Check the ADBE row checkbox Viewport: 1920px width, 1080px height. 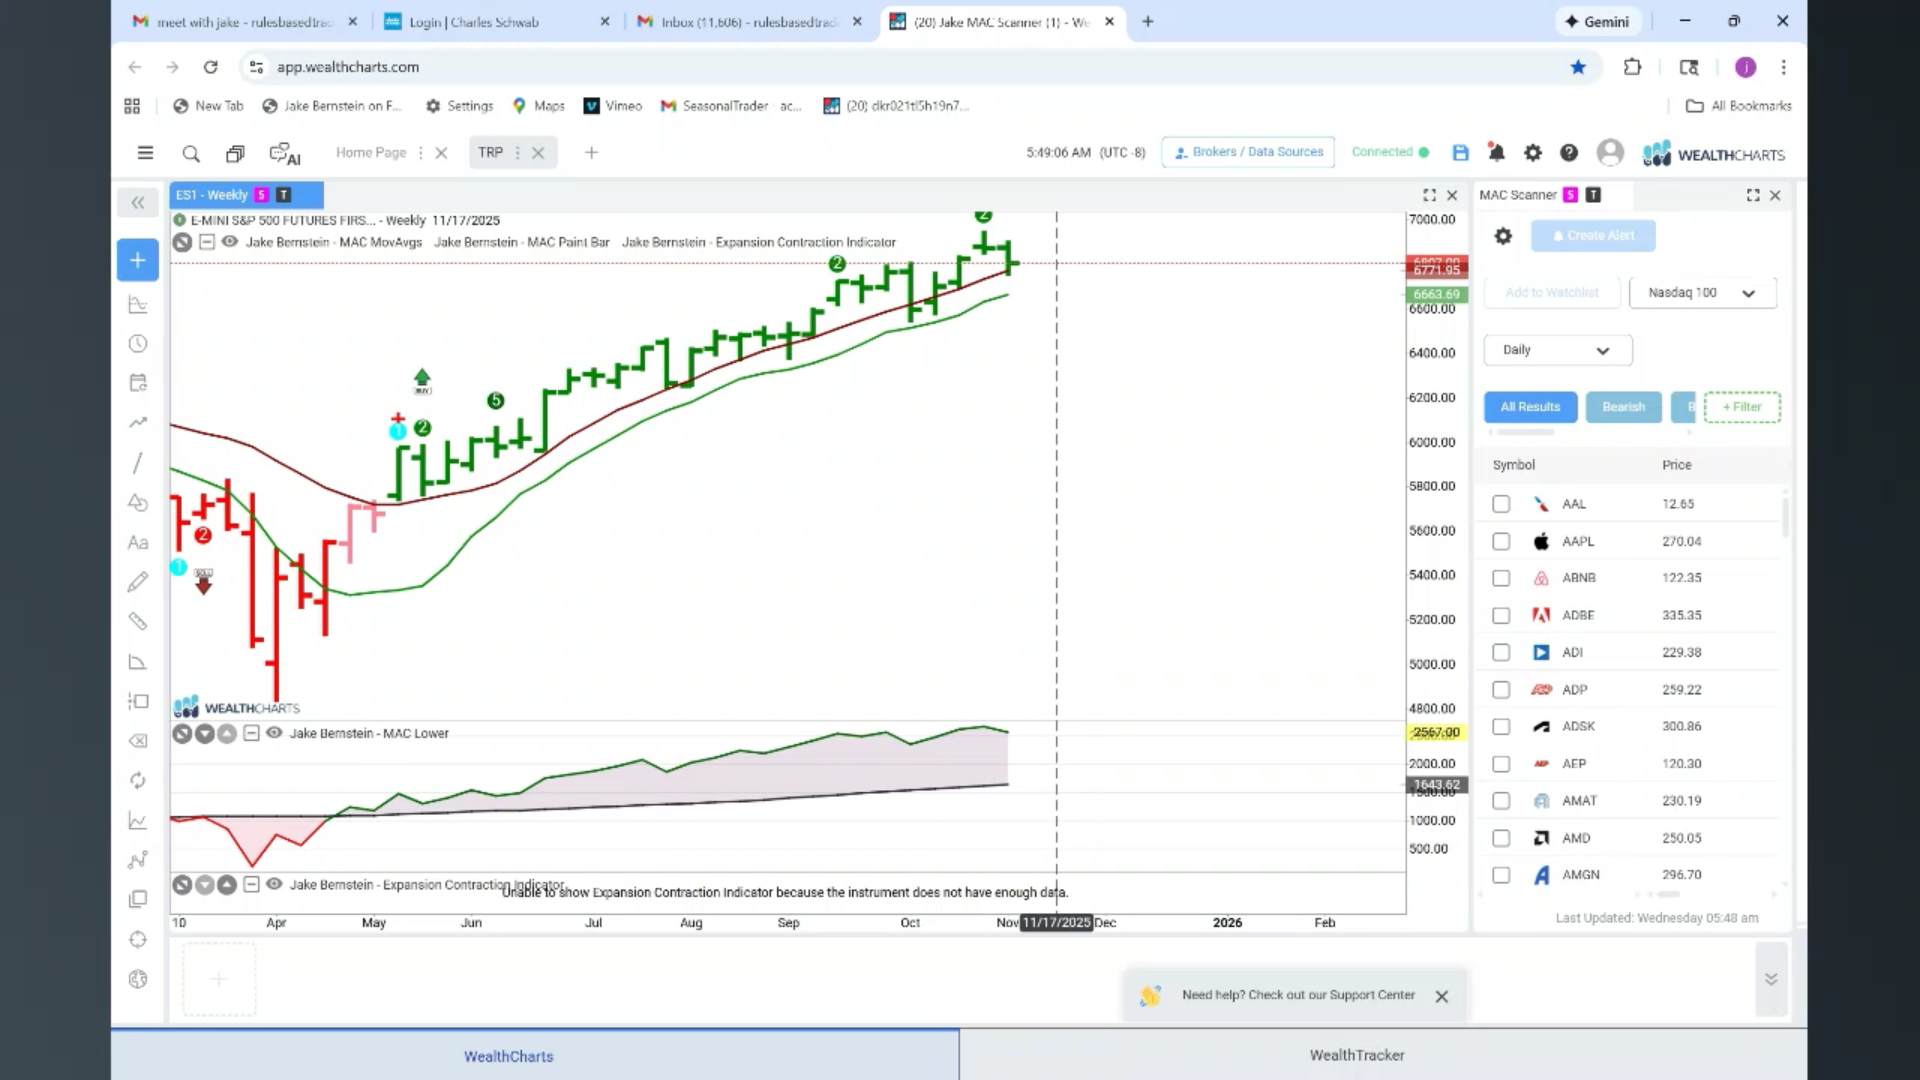[x=1501, y=615]
